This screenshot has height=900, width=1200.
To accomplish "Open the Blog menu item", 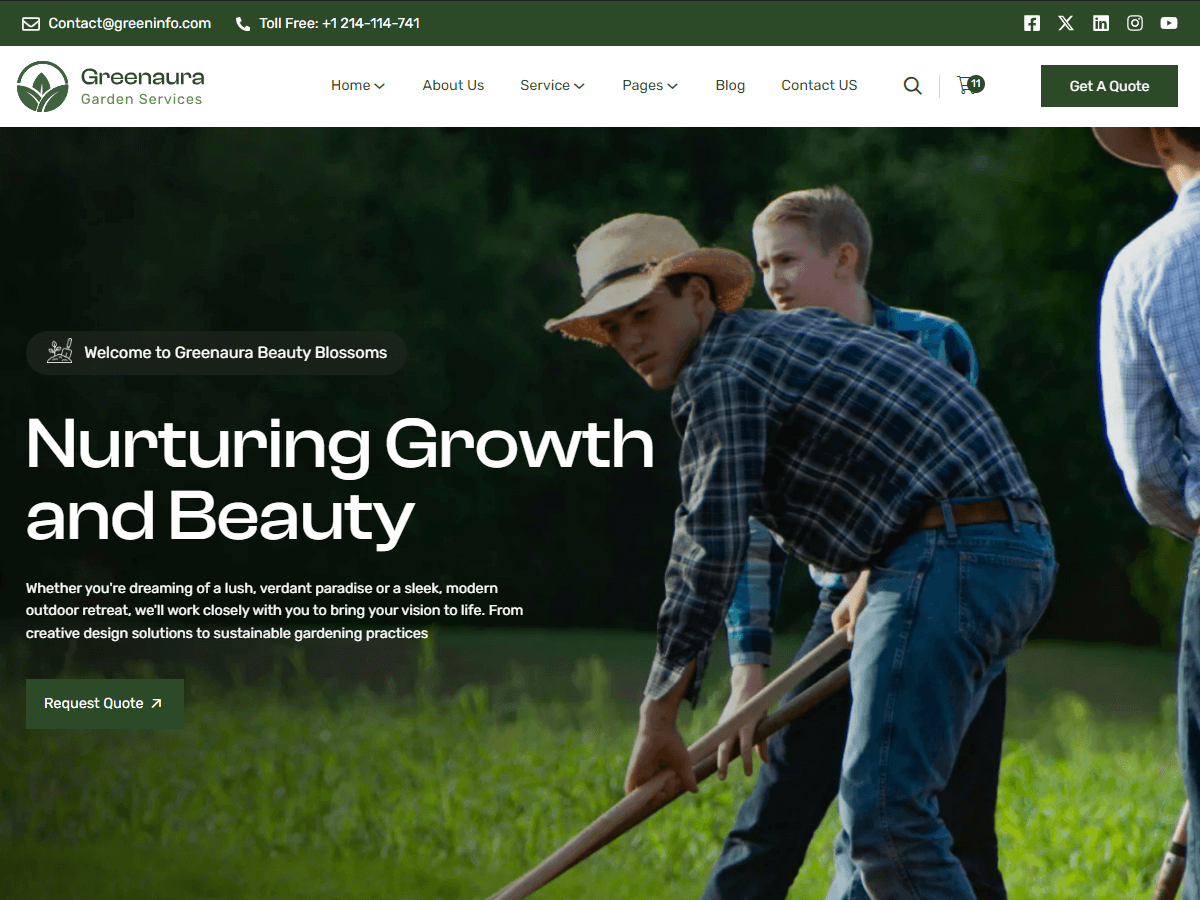I will pos(730,86).
